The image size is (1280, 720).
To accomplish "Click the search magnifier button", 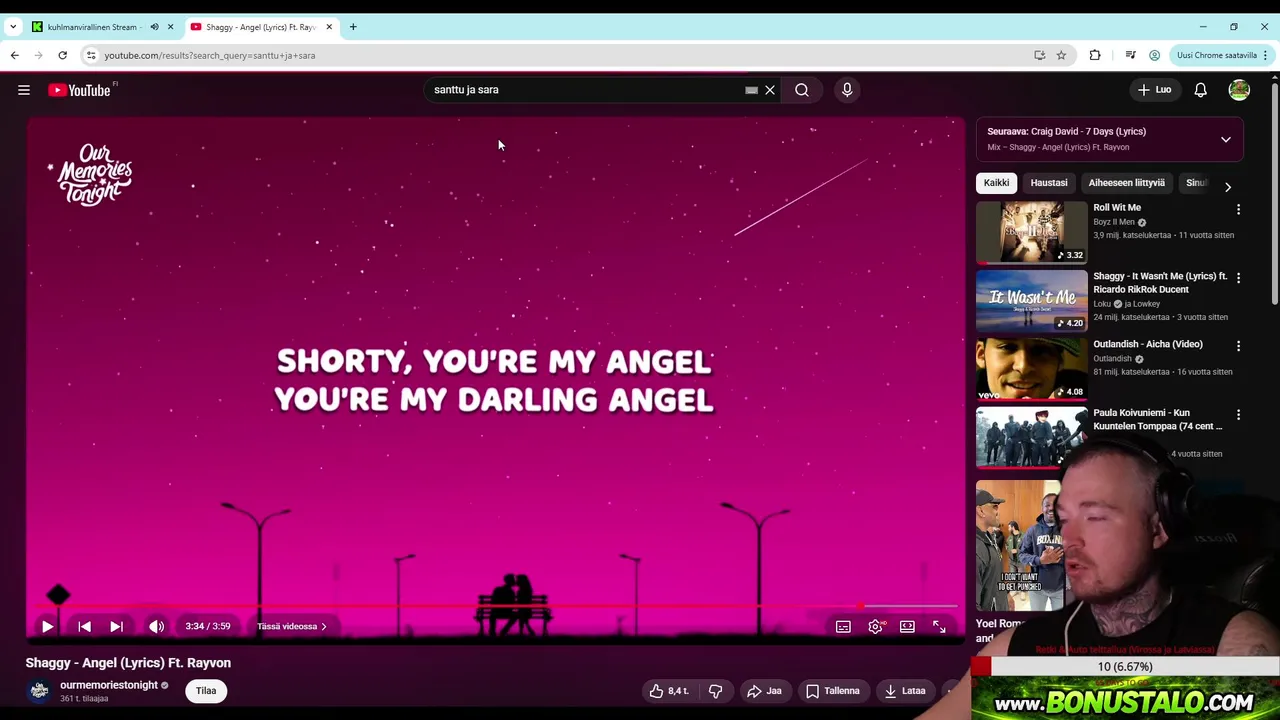I will (x=802, y=90).
